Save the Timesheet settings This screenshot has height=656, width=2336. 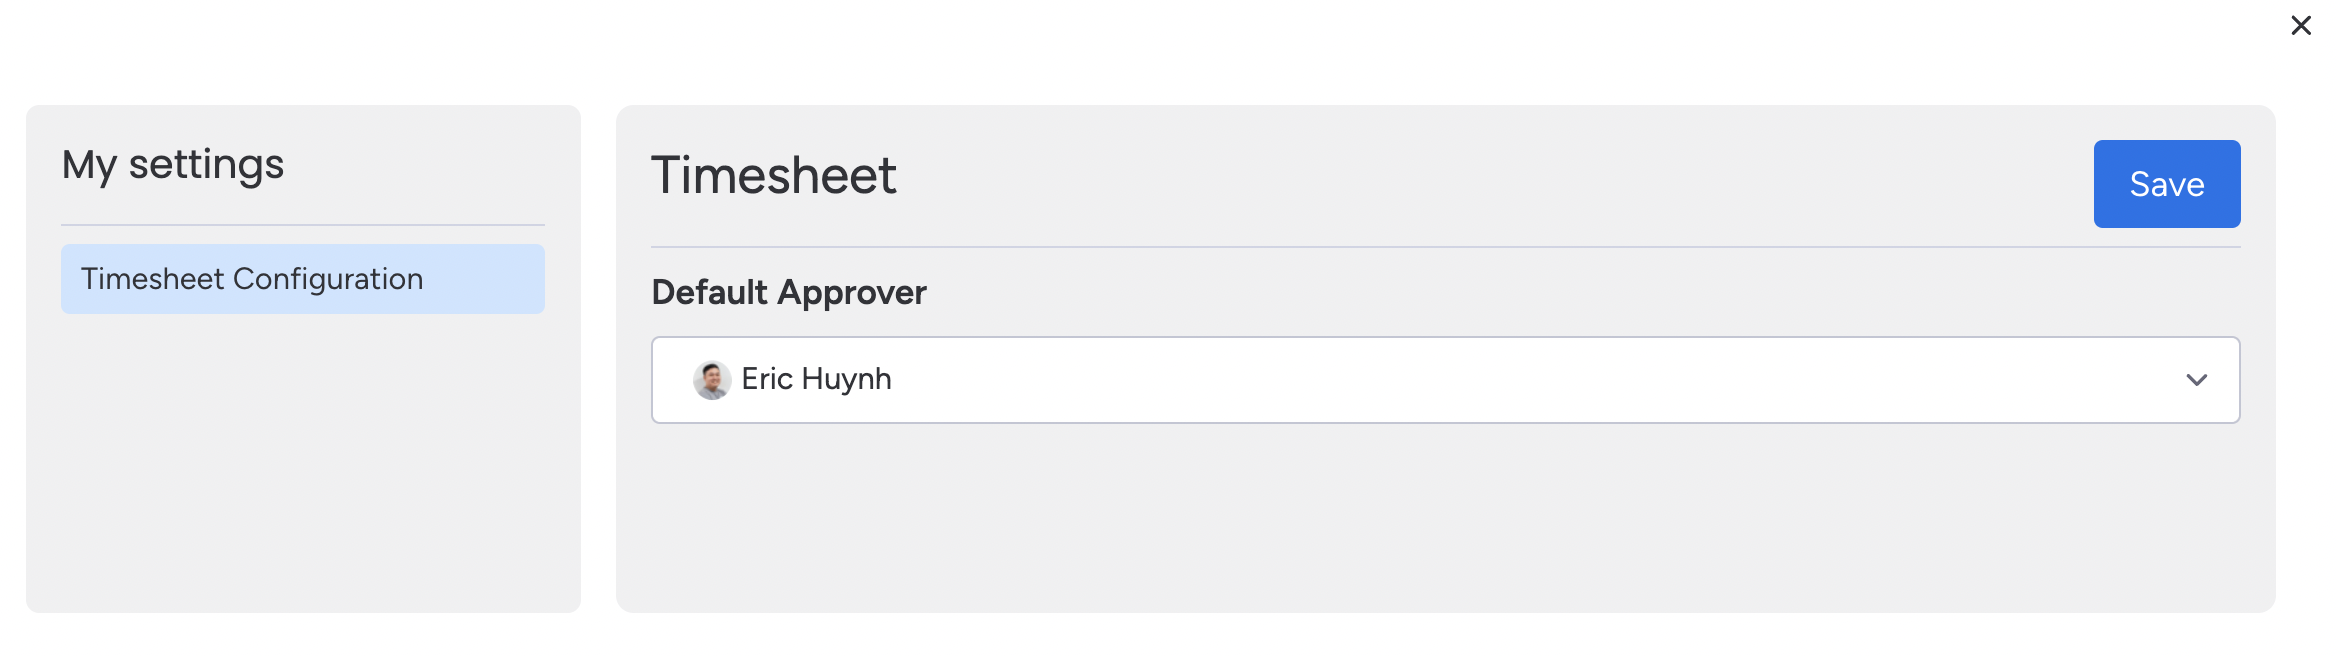[2166, 184]
